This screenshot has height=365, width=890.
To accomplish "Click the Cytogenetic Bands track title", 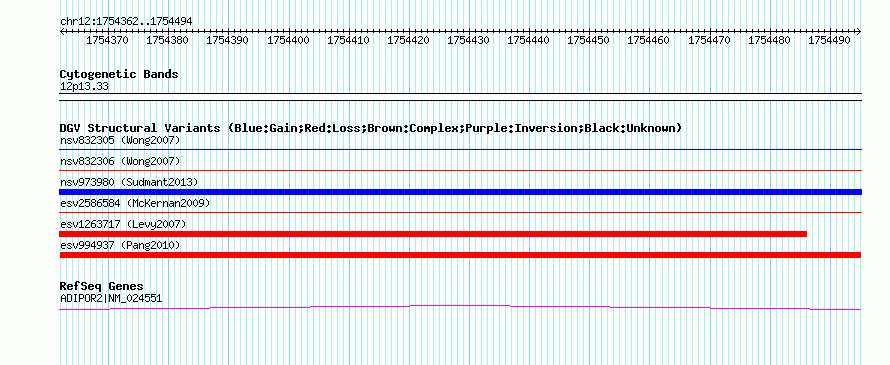I will click(x=119, y=74).
